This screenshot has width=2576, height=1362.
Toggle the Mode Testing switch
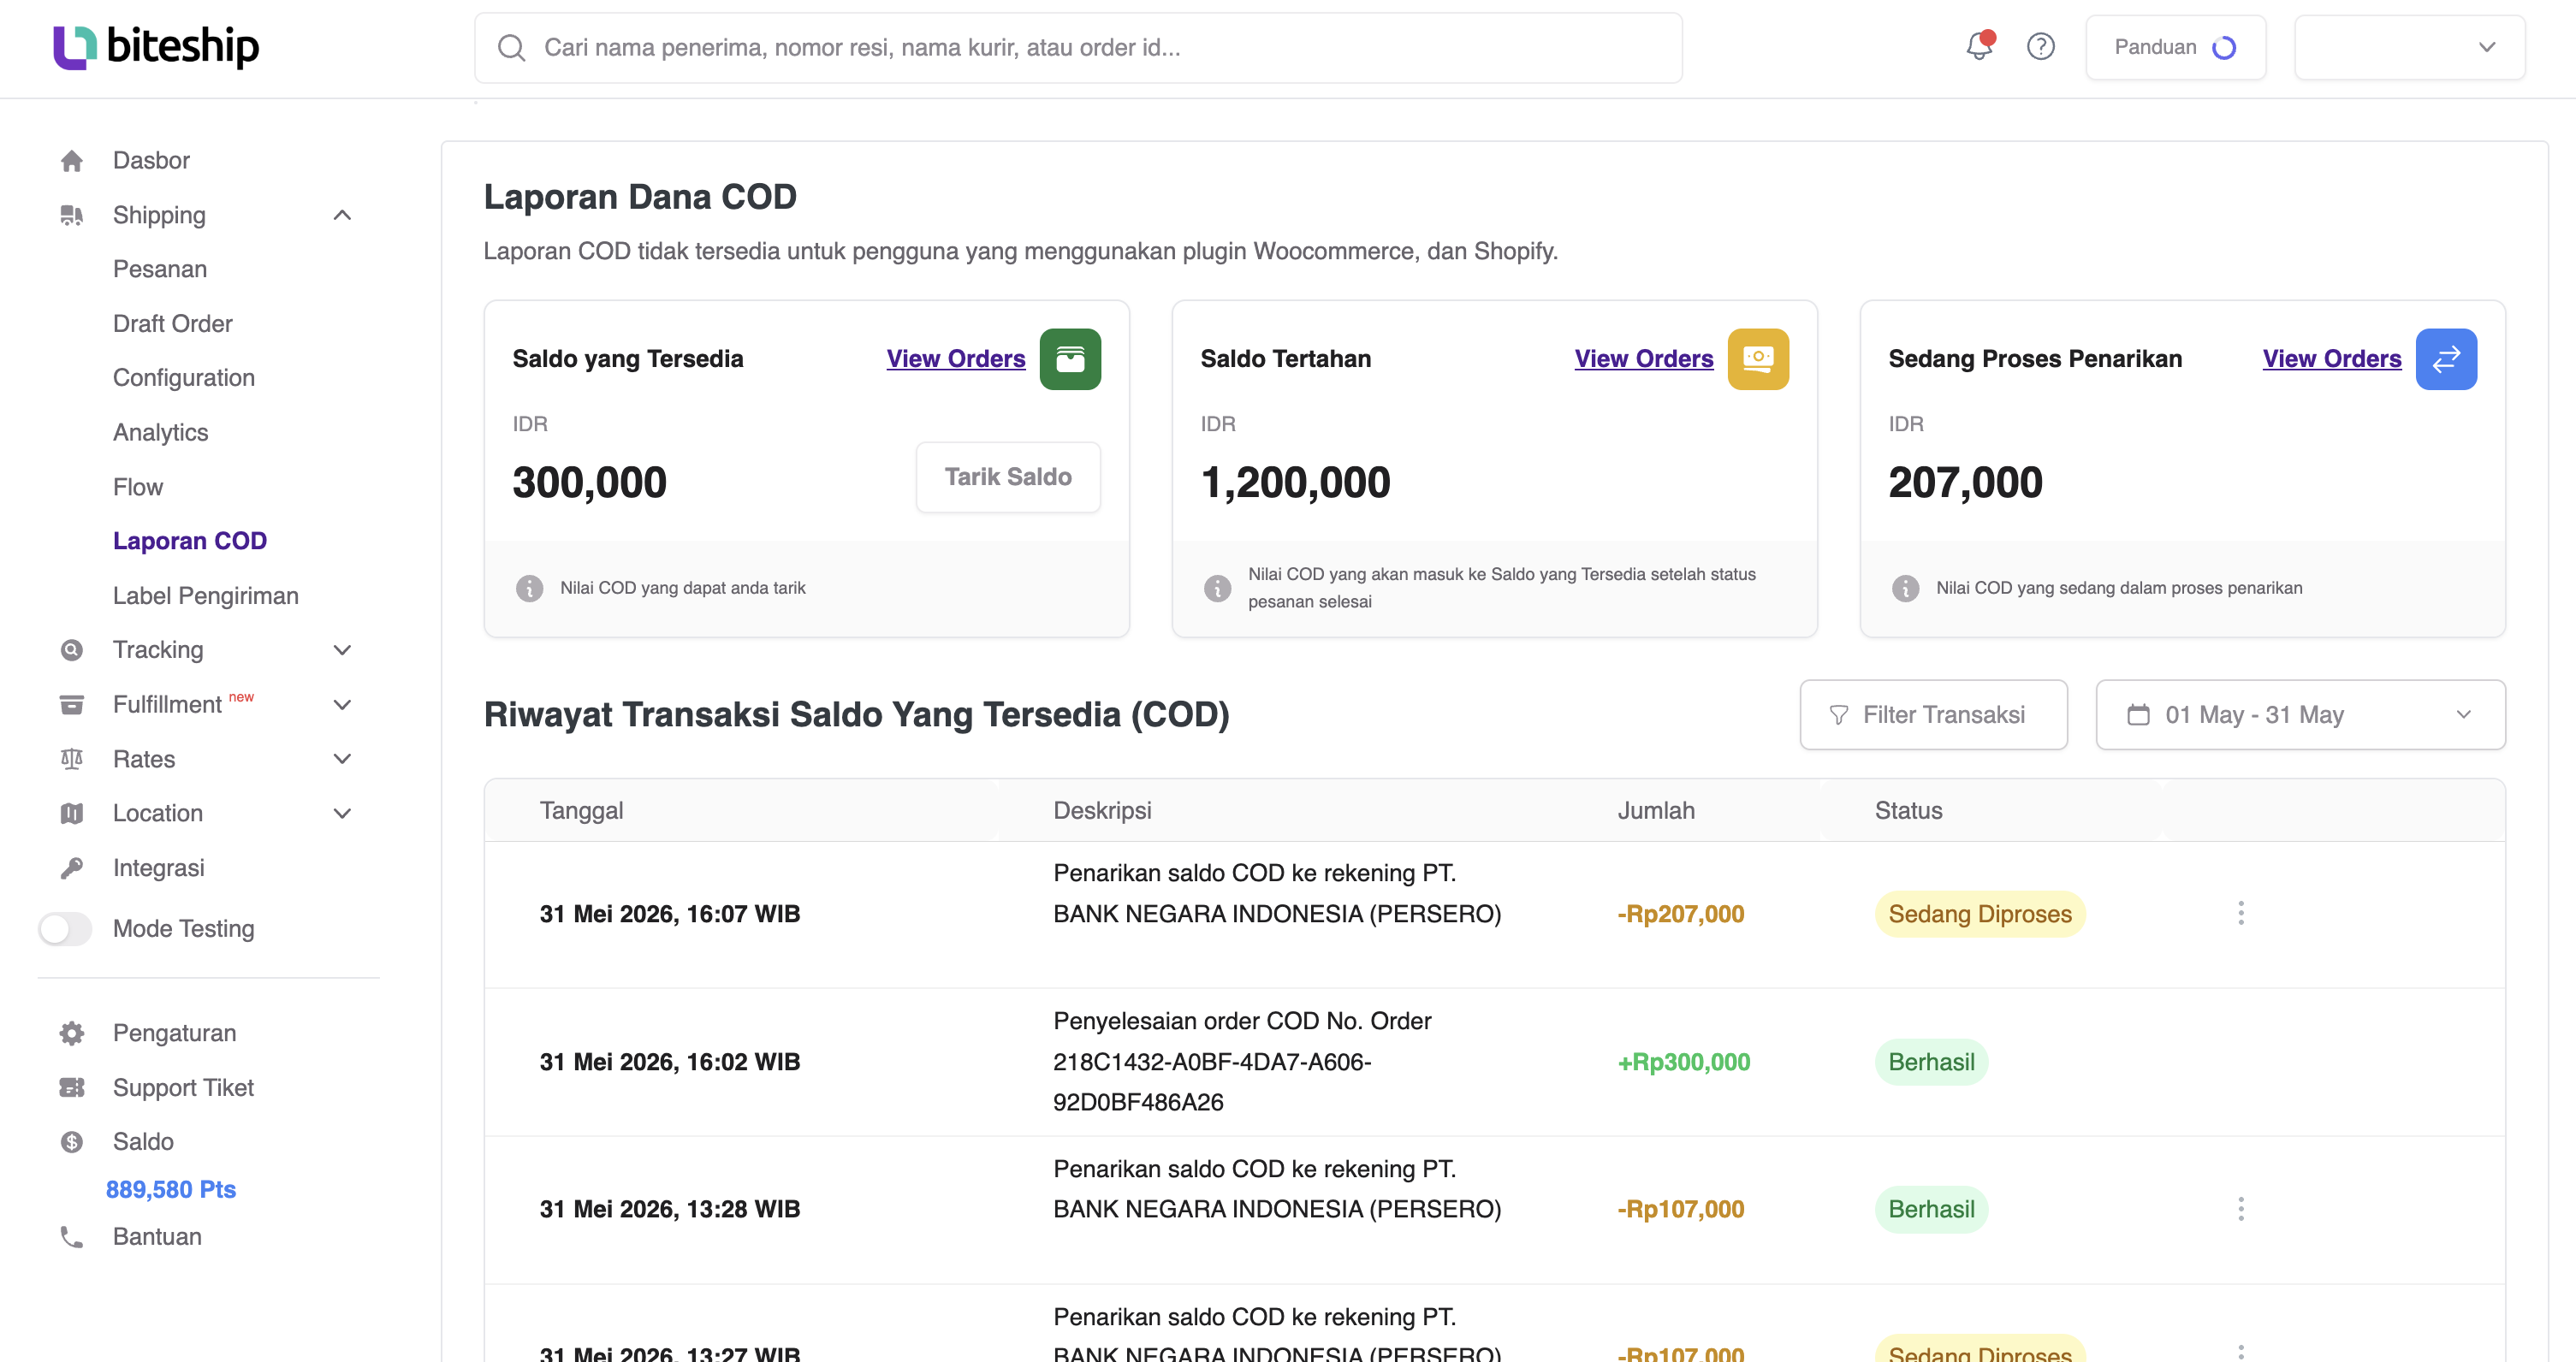coord(65,929)
